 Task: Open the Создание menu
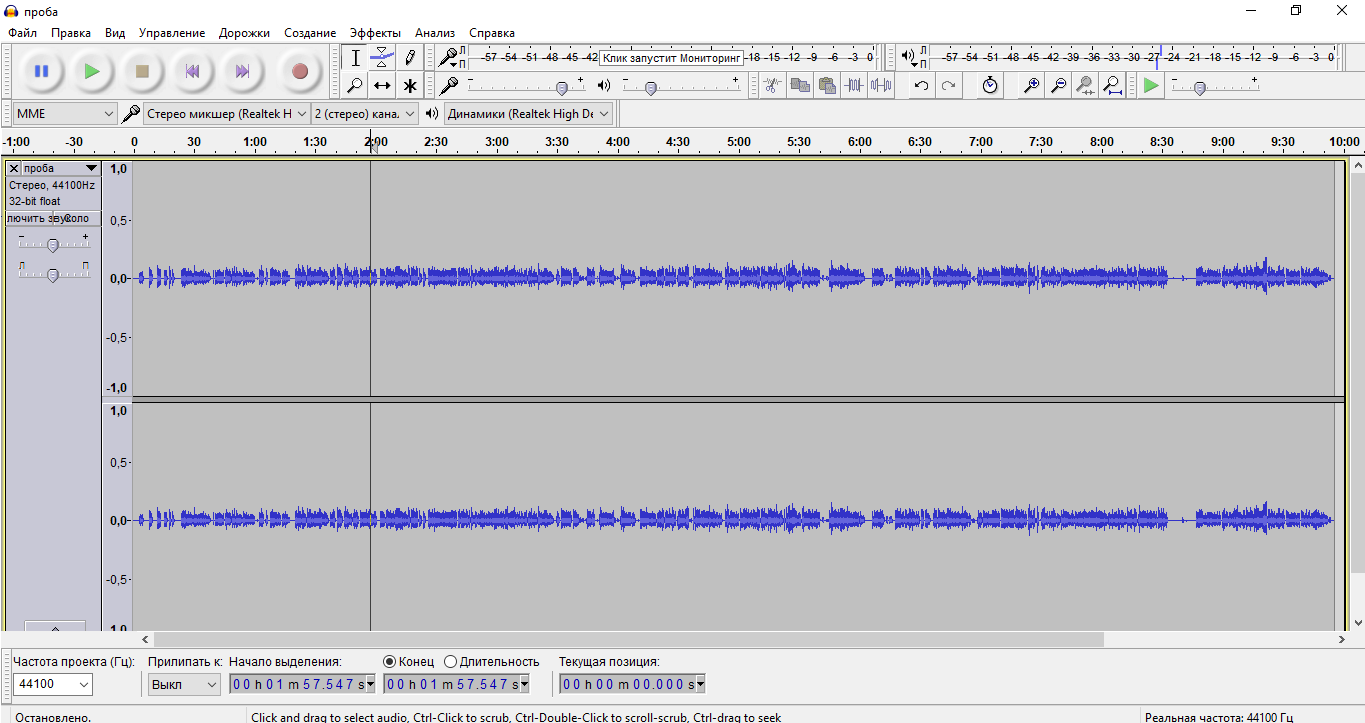click(310, 33)
